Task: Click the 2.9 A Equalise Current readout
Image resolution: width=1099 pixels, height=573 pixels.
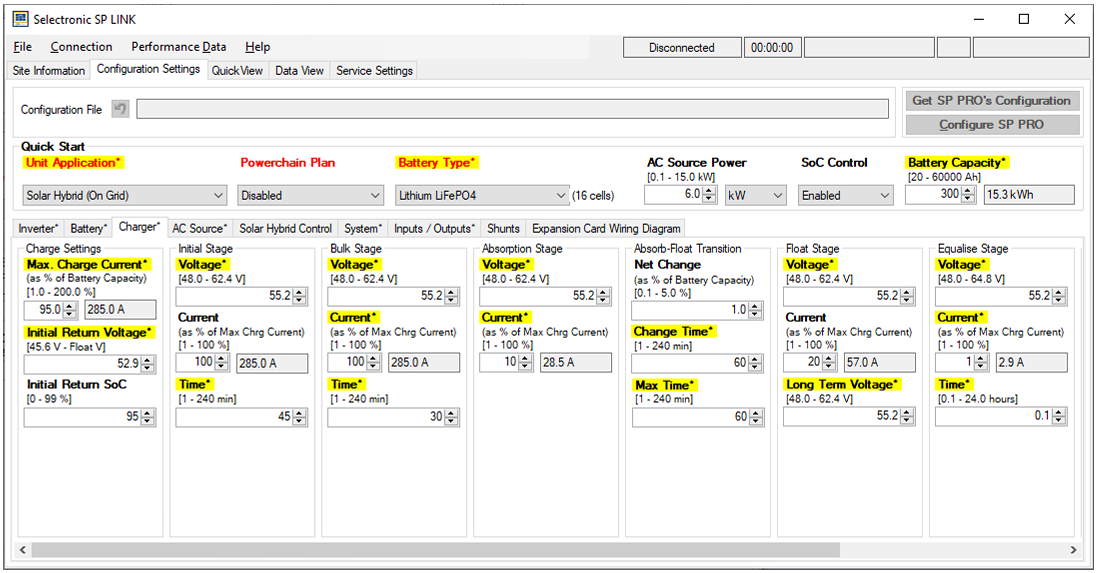Action: tap(1032, 362)
